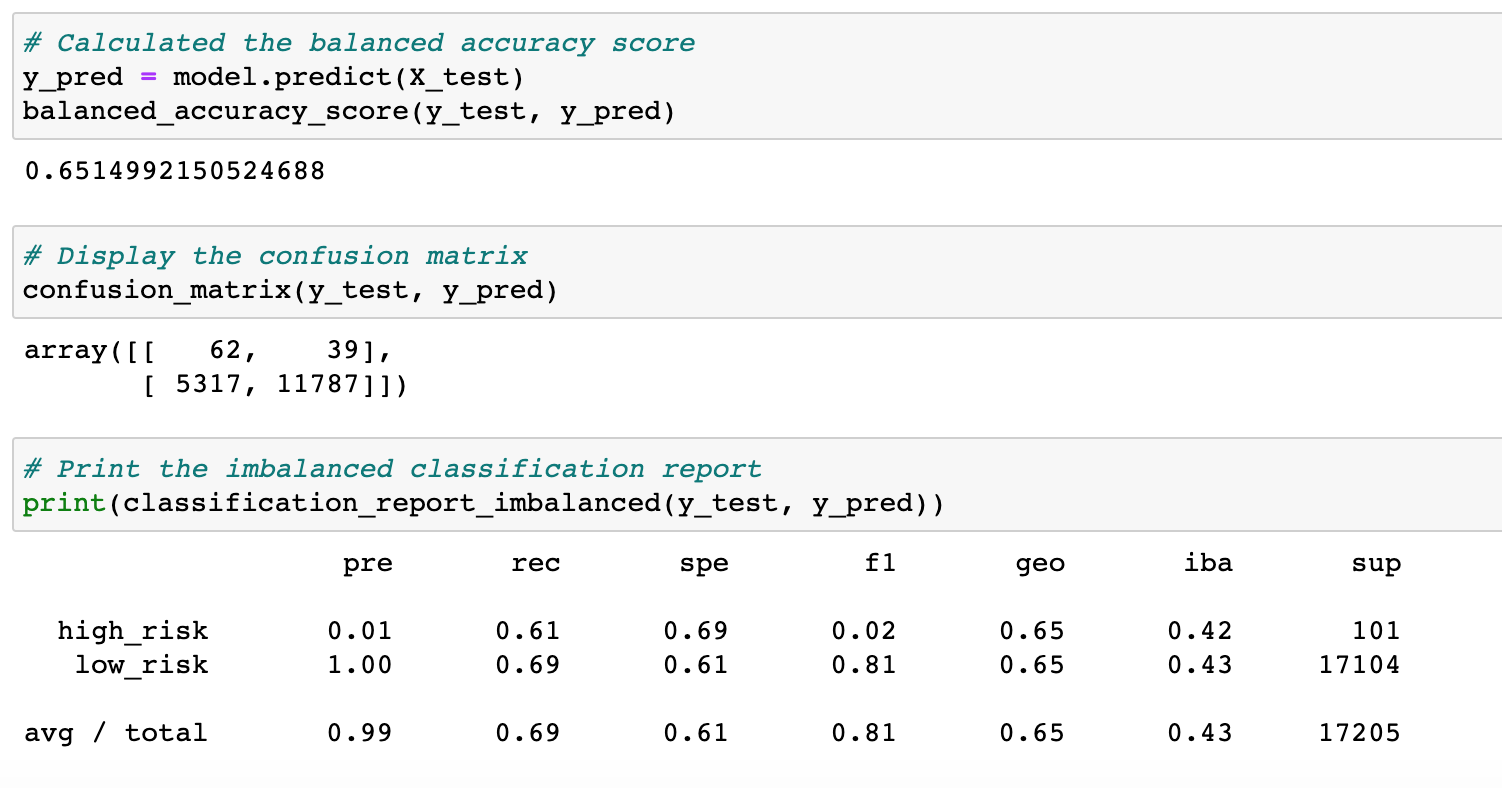Click the pre column header
This screenshot has width=1502, height=788.
[367, 562]
